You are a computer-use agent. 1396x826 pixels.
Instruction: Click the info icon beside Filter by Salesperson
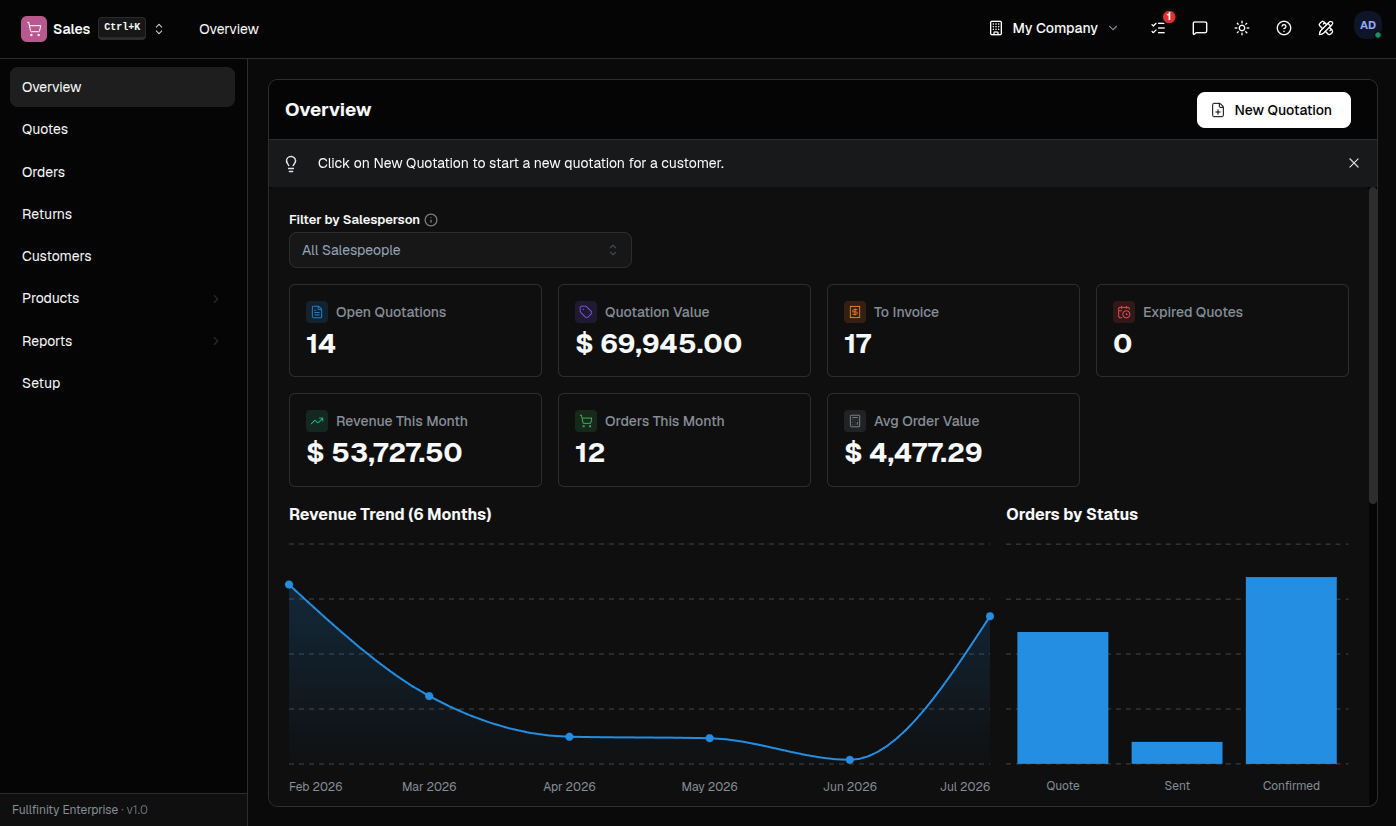click(x=431, y=220)
